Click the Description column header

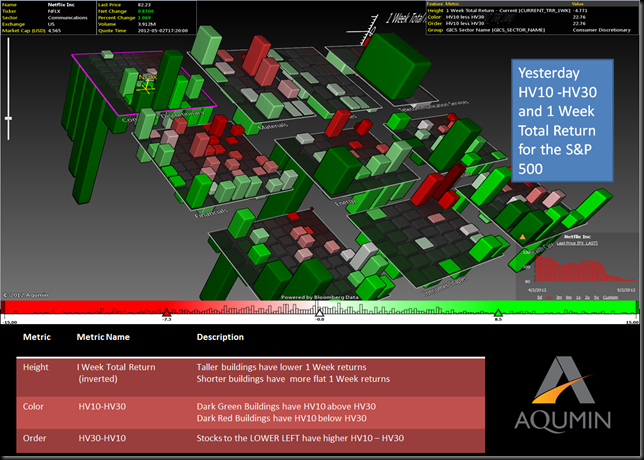220,337
